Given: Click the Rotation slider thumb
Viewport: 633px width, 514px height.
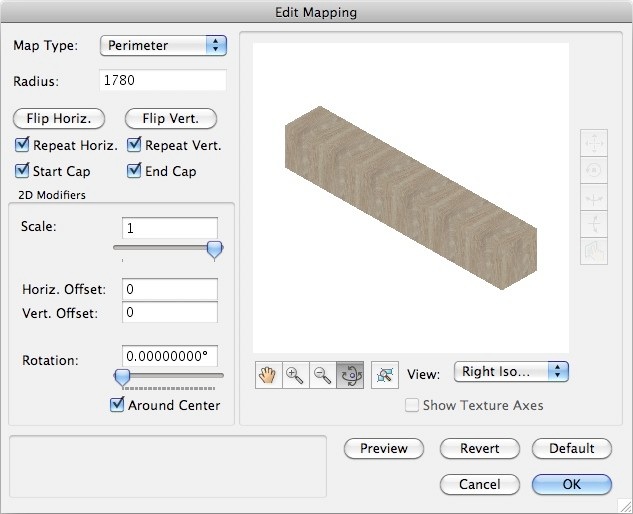Looking at the screenshot, I should pos(122,377).
